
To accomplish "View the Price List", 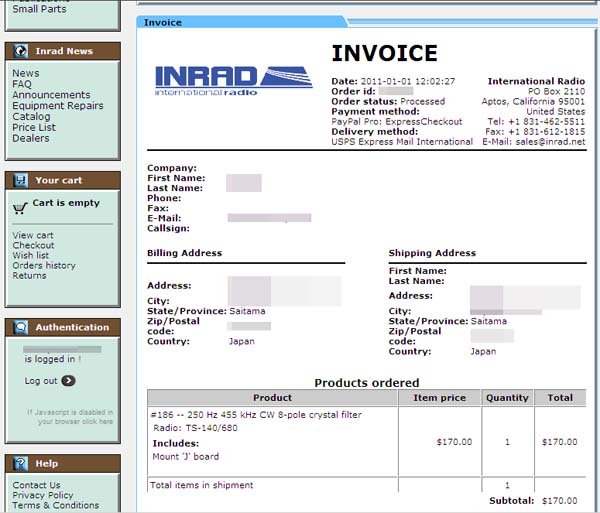I will click(x=34, y=127).
